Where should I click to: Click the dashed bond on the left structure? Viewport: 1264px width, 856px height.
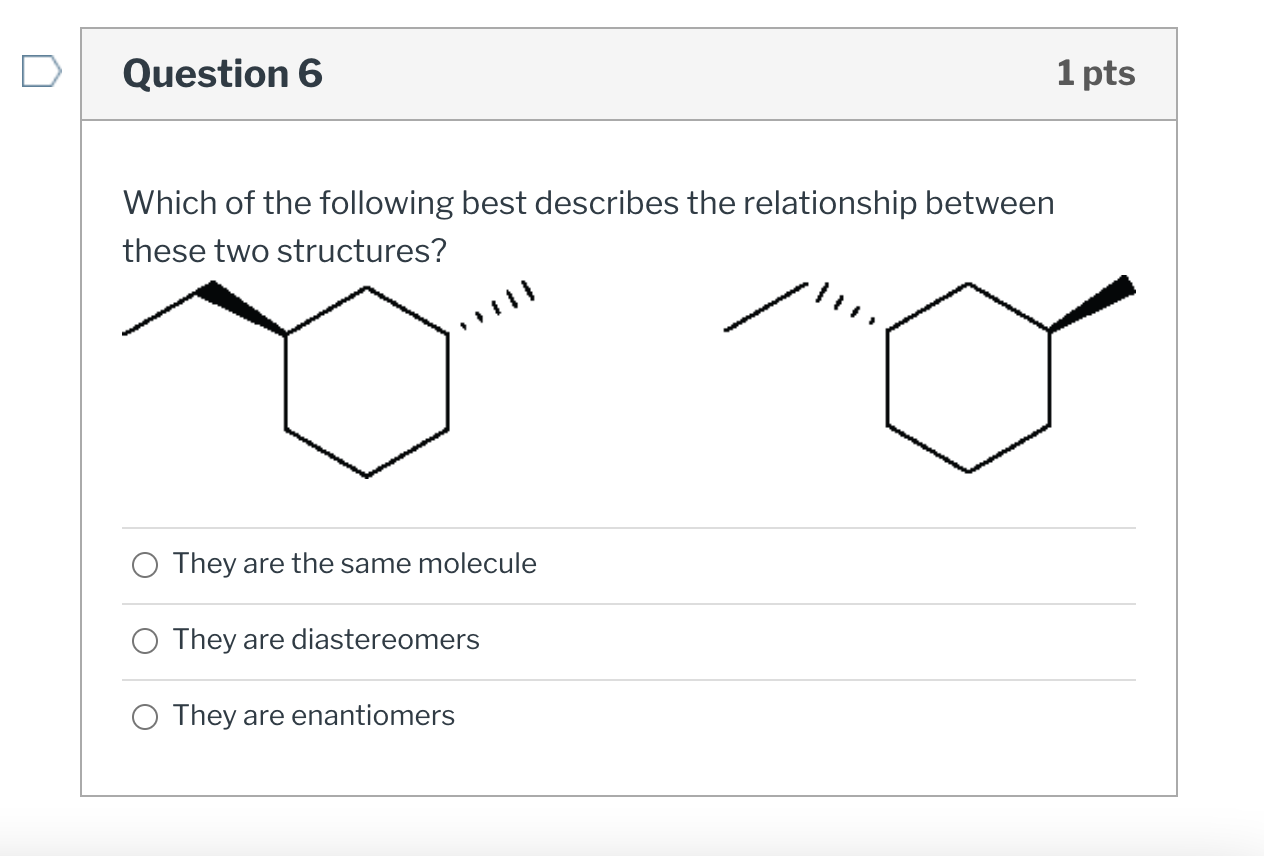[x=495, y=305]
